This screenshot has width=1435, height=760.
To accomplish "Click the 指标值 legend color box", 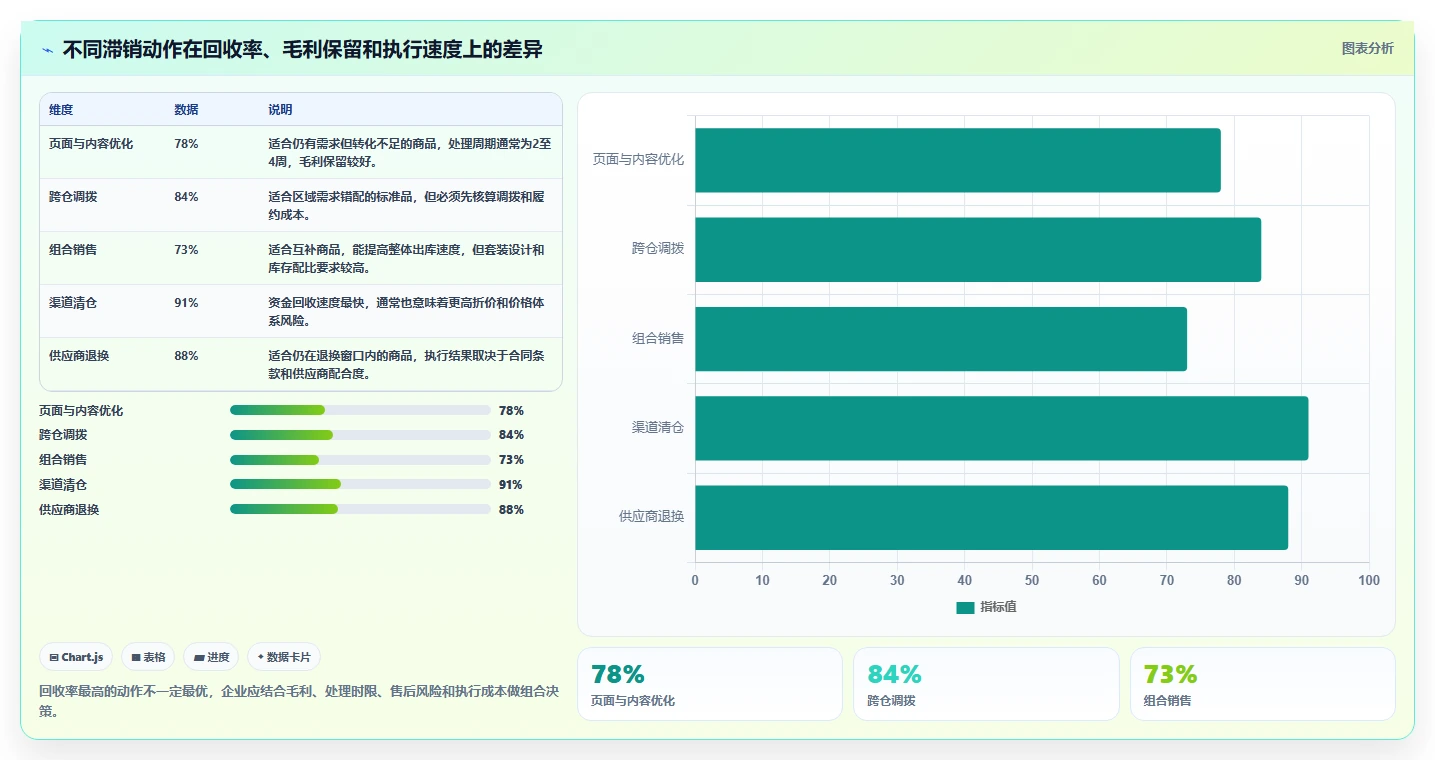I will (x=965, y=608).
